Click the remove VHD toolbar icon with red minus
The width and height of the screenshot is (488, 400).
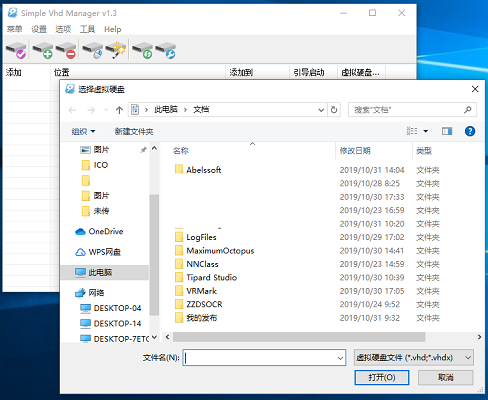(x=66, y=50)
